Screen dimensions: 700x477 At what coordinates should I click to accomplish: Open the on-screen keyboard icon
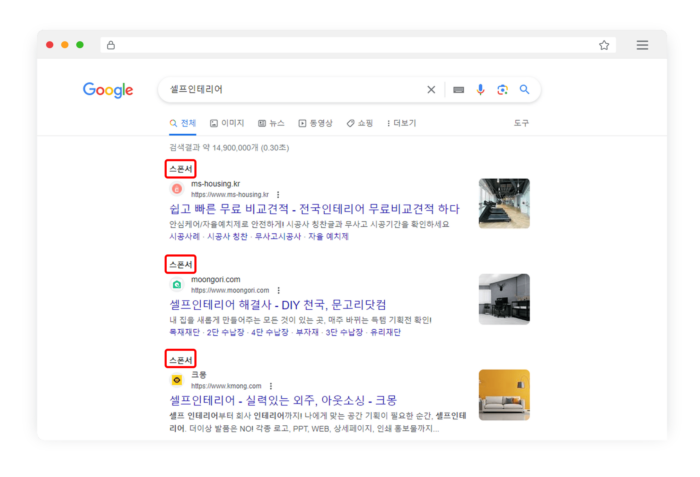pyautogui.click(x=458, y=90)
